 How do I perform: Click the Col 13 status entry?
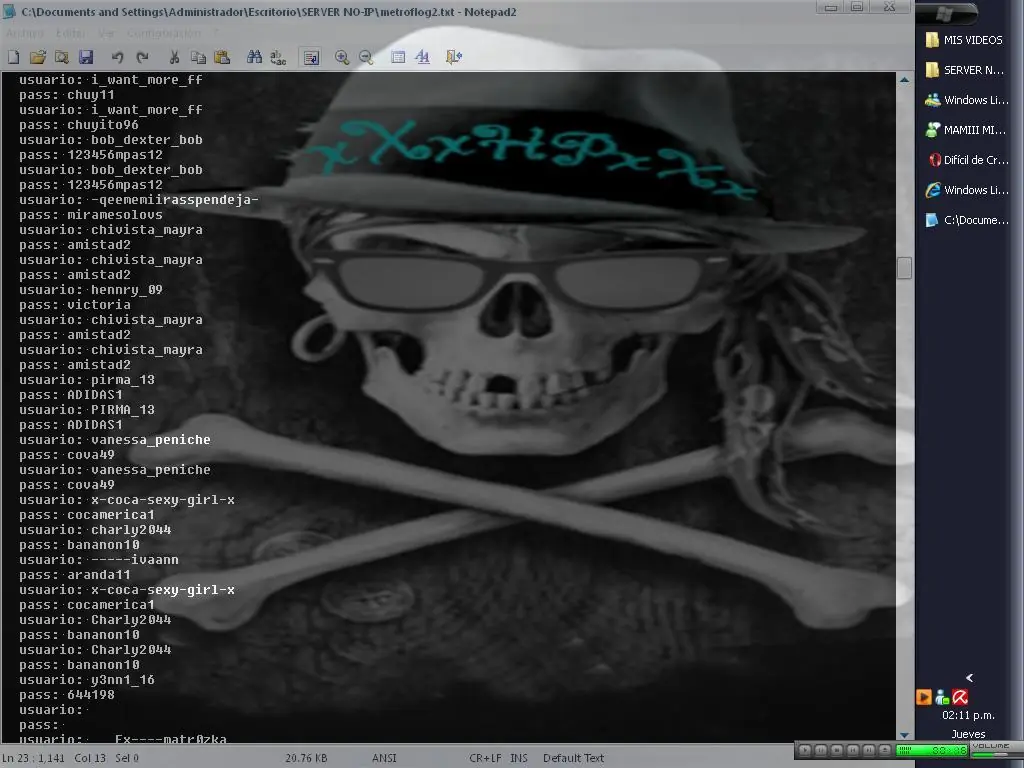90,758
